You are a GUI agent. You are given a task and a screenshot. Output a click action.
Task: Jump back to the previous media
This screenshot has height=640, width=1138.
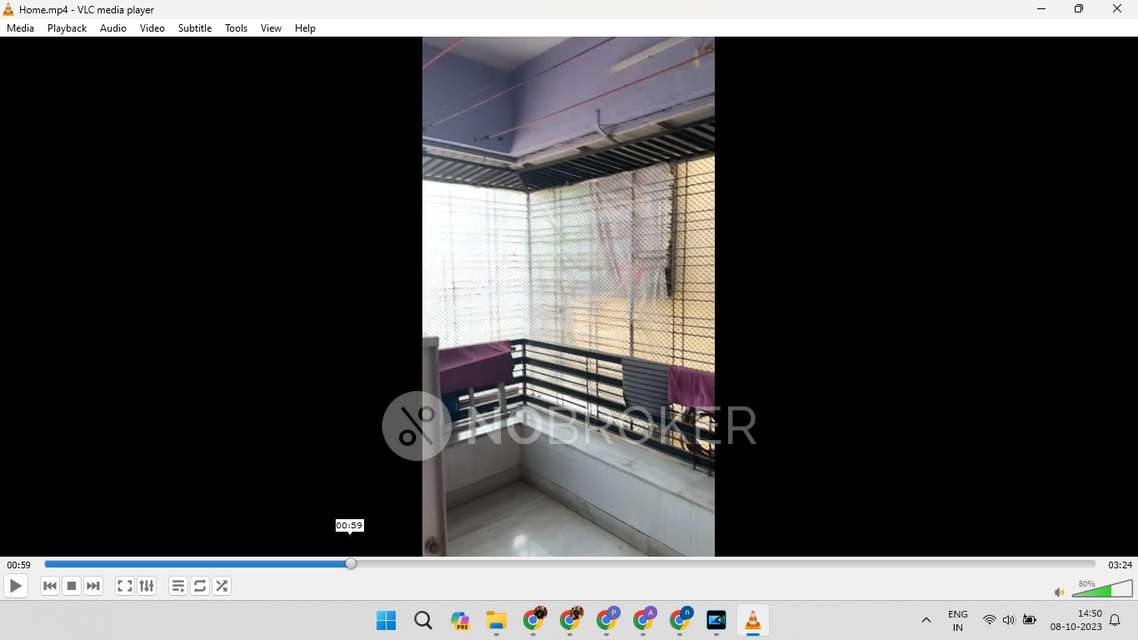coord(49,586)
